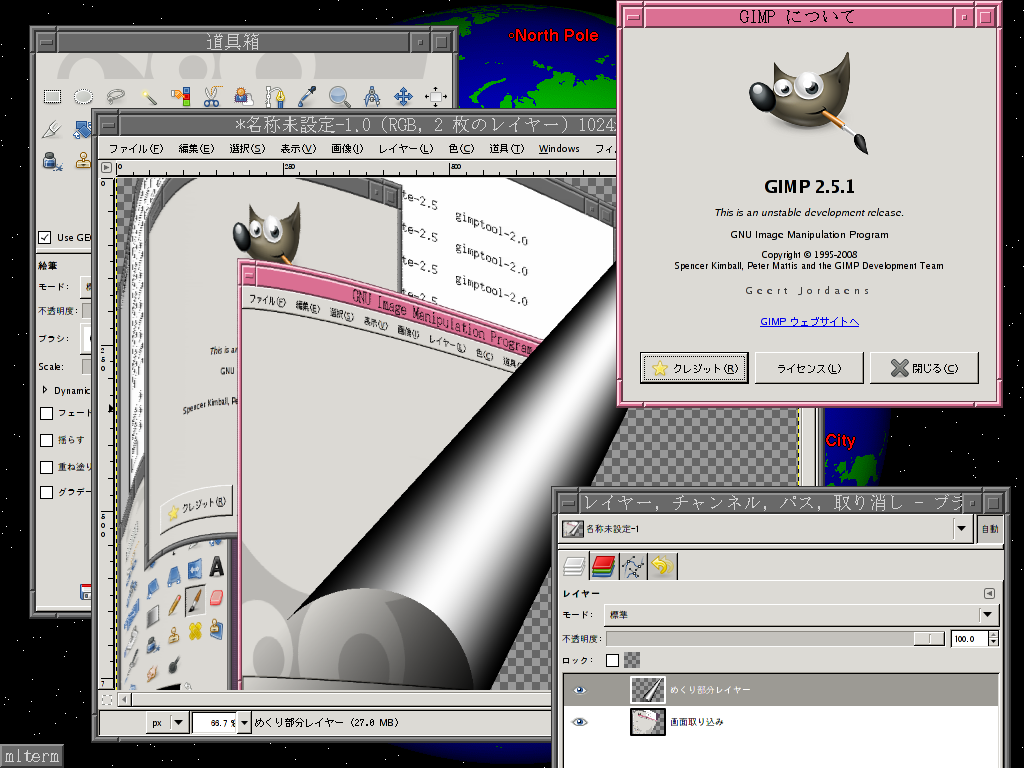Open the 名称未設定-1 image selector dropdown
The image size is (1024, 768).
tap(961, 528)
